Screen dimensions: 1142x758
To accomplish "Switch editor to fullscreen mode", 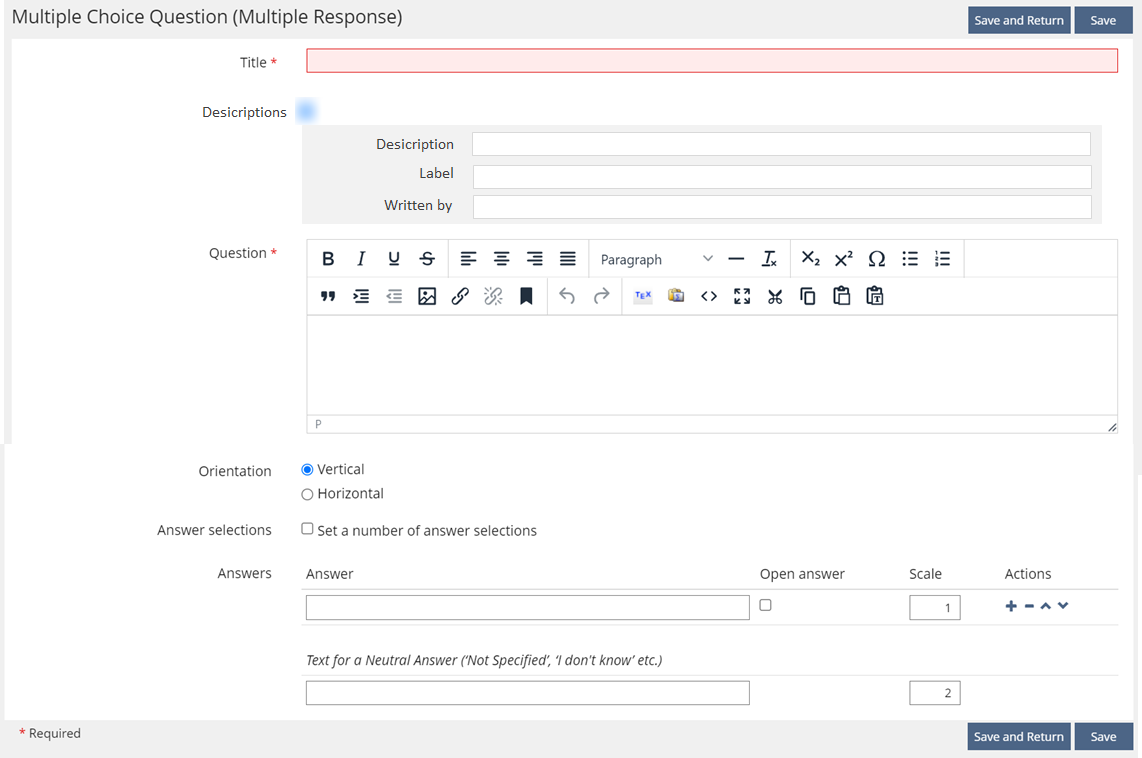I will click(742, 296).
